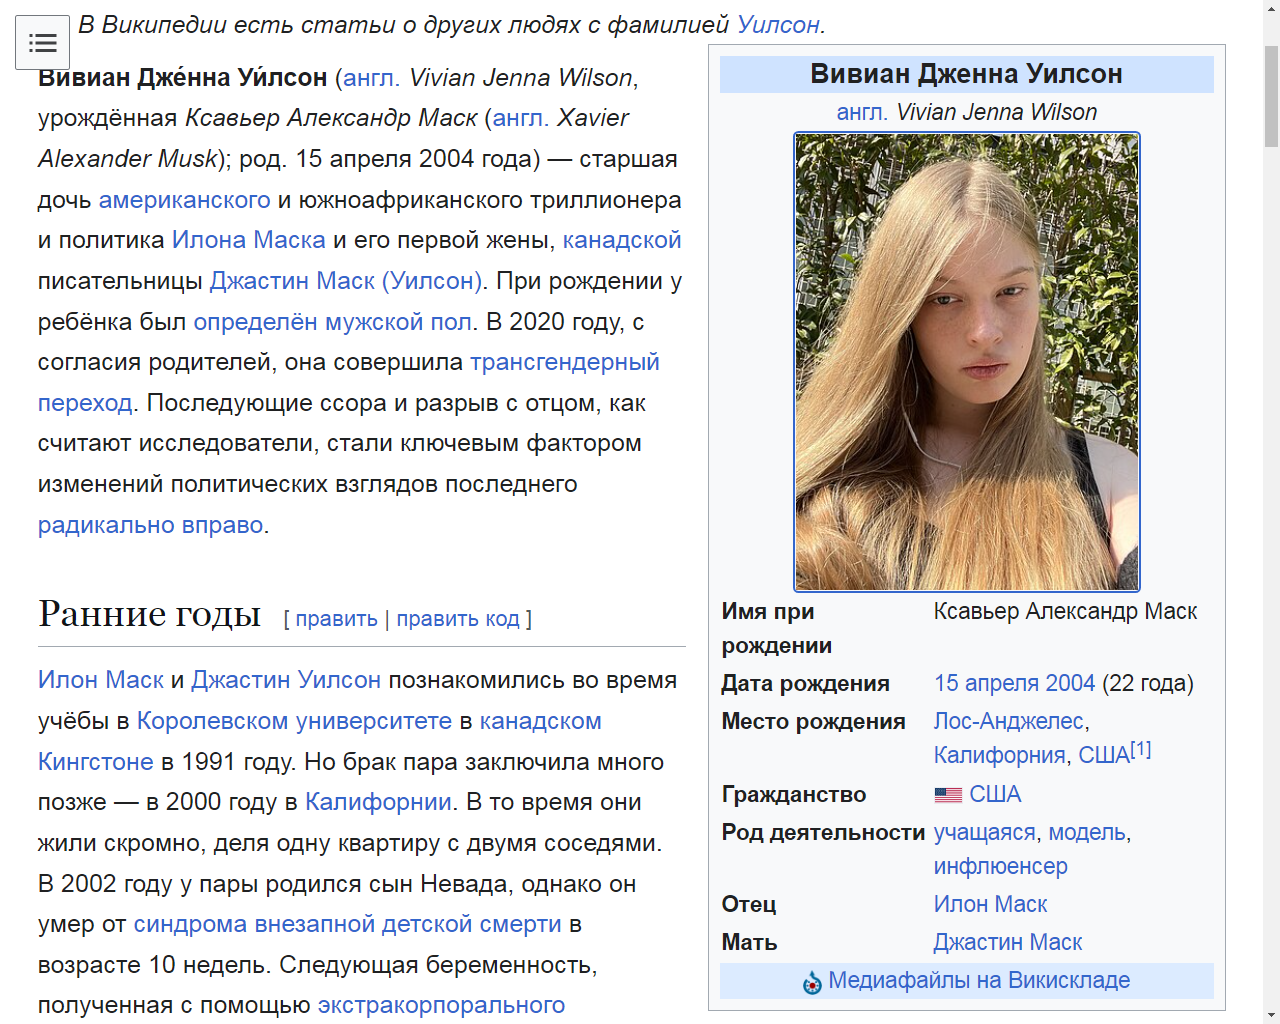Click the "Место рождения" infobox label
This screenshot has height=1024, width=1280.
point(814,721)
